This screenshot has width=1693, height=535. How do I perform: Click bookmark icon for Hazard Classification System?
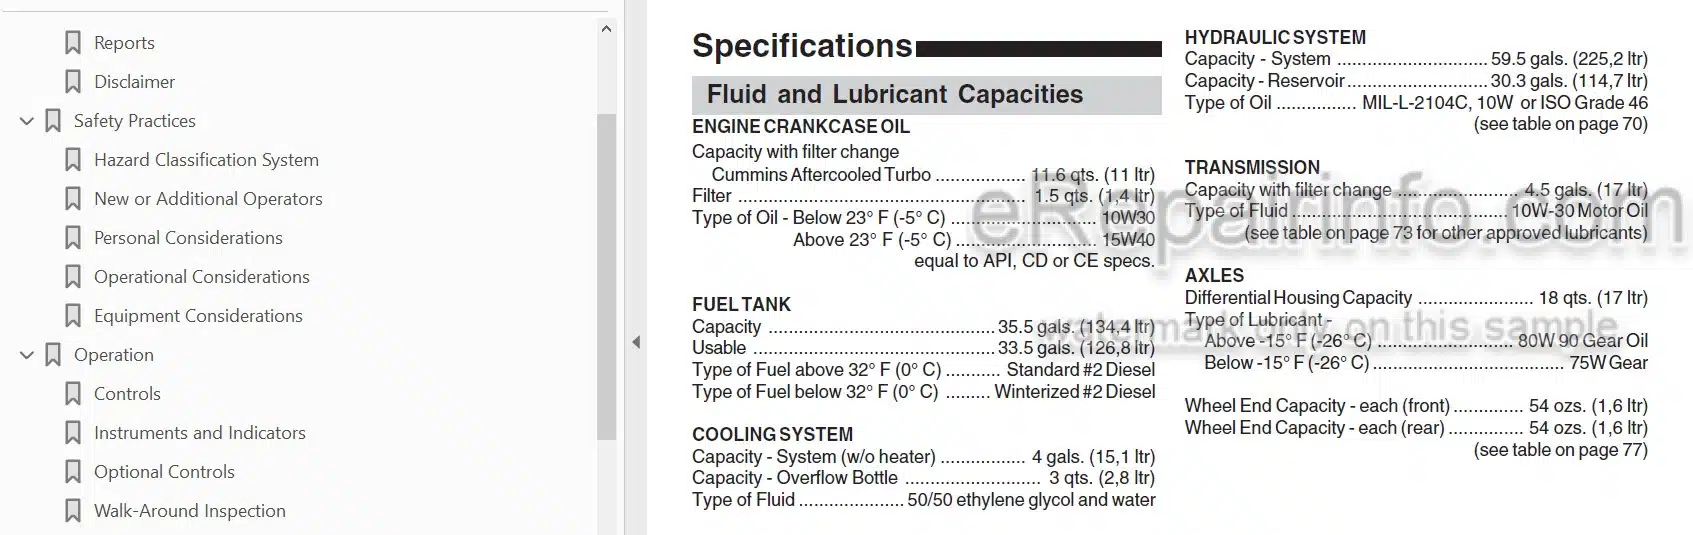(73, 160)
